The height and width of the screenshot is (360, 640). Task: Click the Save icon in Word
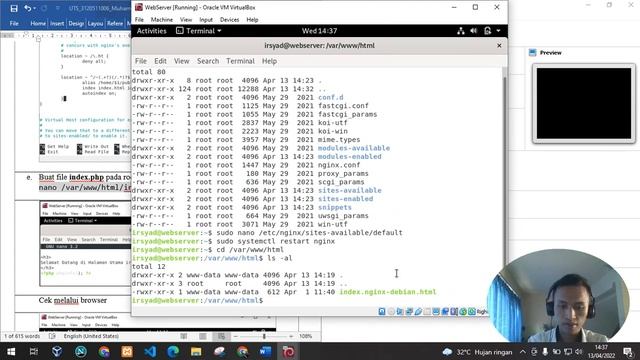point(14,8)
